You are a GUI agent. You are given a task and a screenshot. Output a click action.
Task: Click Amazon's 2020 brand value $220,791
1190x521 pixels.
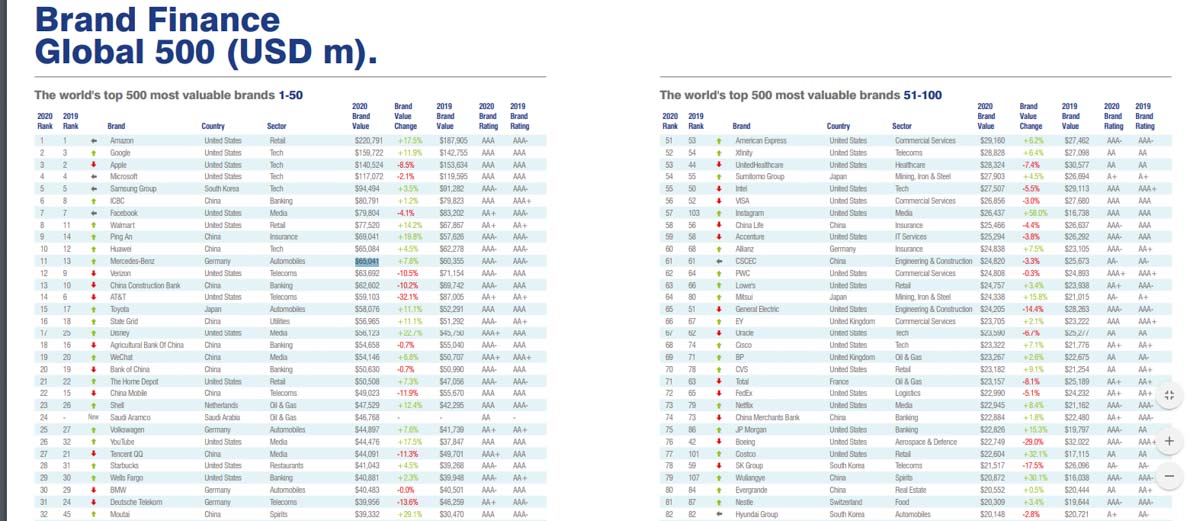[x=369, y=141]
